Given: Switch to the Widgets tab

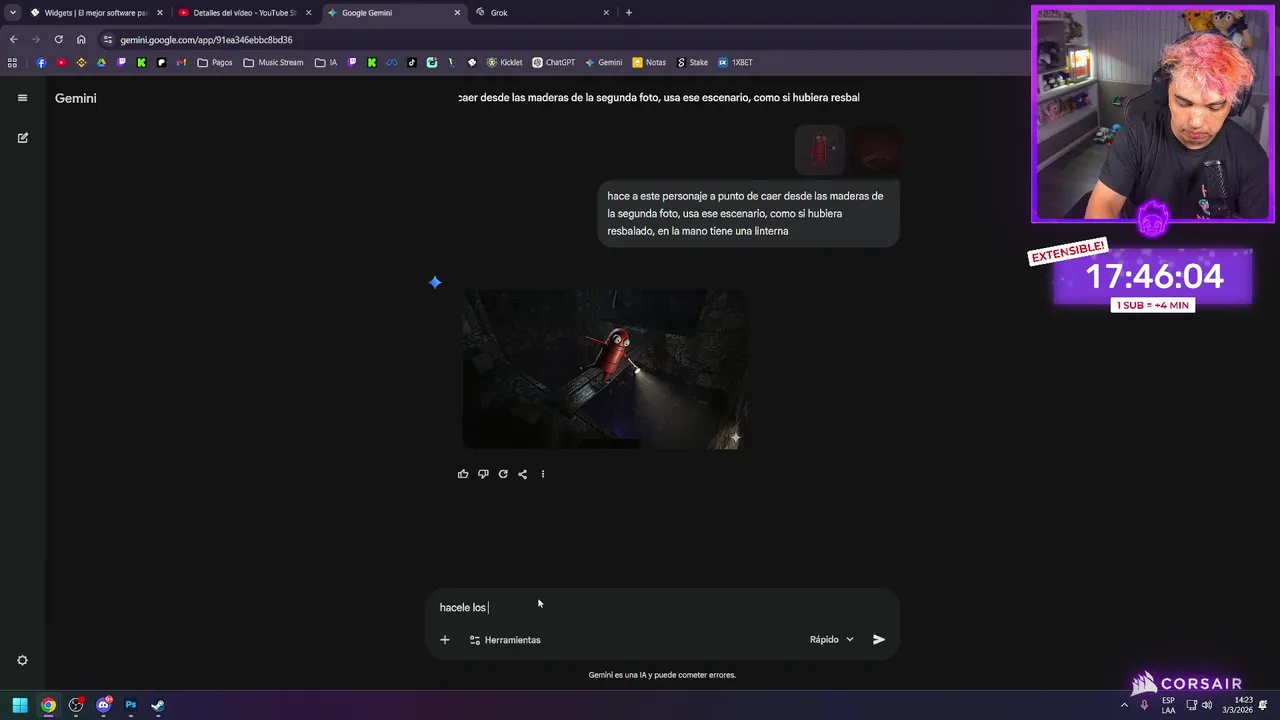Looking at the screenshot, I should (x=96, y=13).
